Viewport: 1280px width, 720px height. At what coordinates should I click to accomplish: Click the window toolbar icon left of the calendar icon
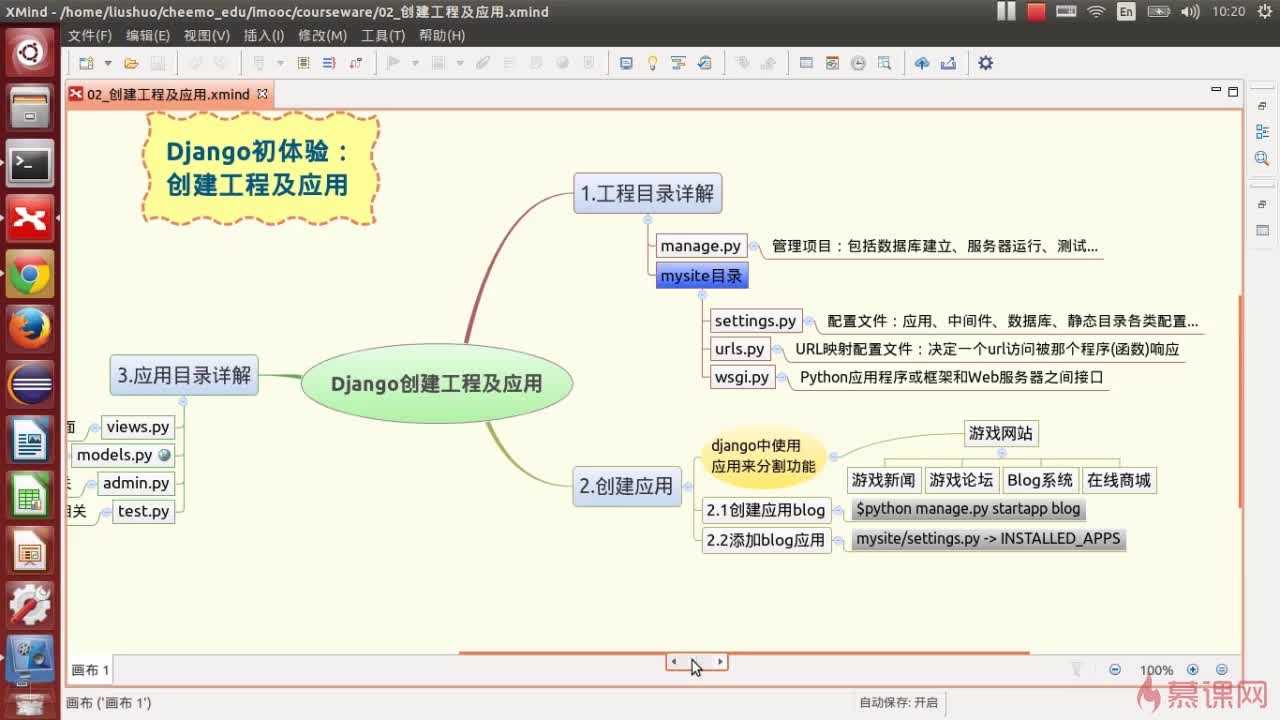[x=806, y=63]
